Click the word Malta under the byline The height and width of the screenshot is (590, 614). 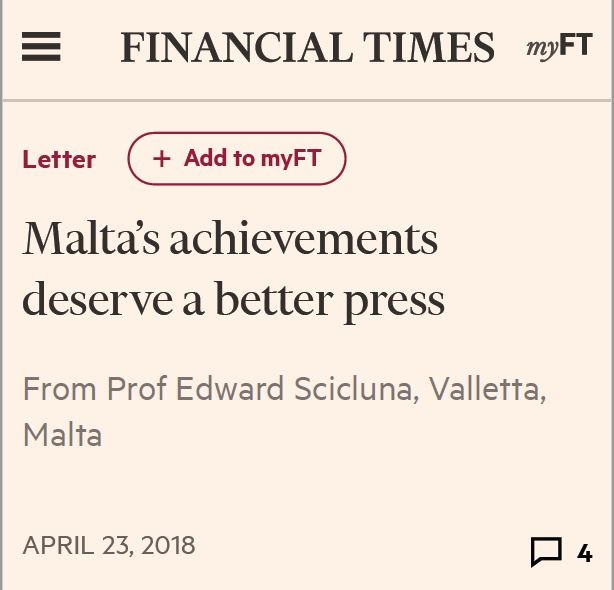(63, 435)
